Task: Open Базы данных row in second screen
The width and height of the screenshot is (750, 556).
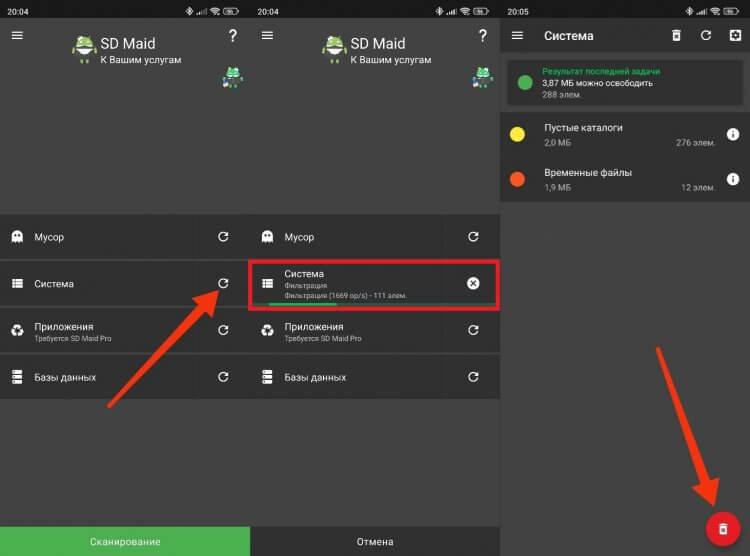Action: [375, 377]
